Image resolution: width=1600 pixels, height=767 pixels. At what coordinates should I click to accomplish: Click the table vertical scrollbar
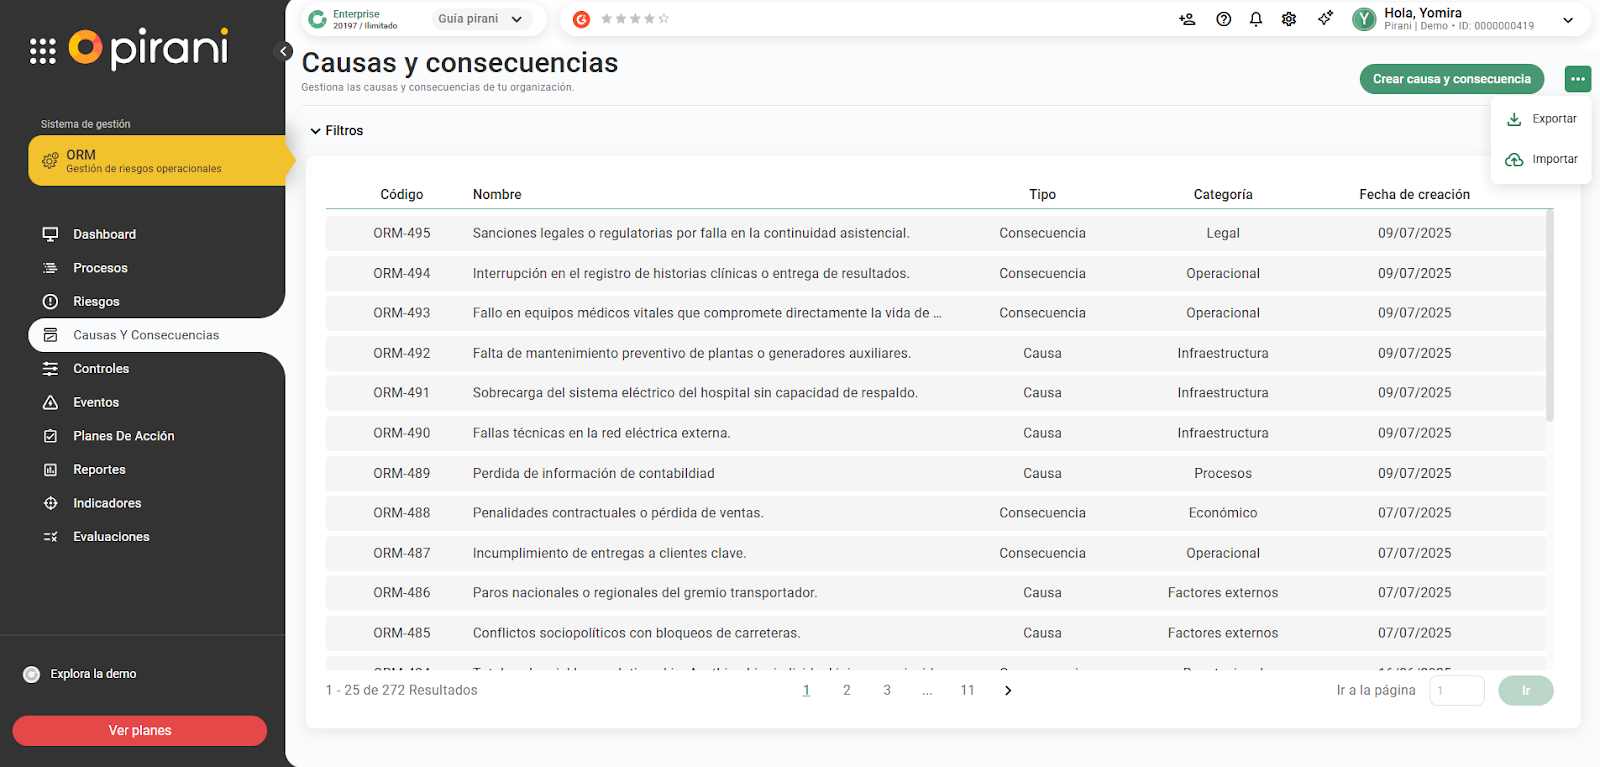[x=1550, y=315]
